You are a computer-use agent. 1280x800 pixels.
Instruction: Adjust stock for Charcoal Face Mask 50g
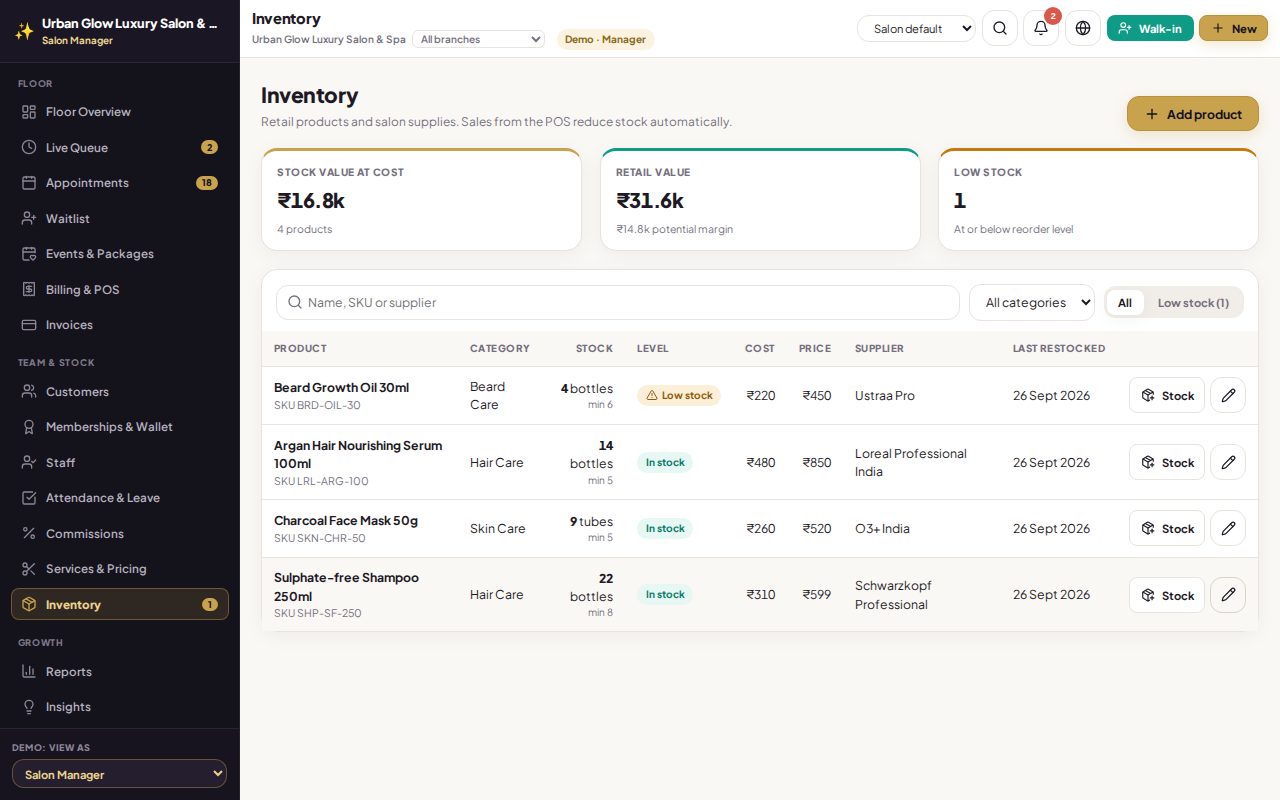(x=1167, y=528)
